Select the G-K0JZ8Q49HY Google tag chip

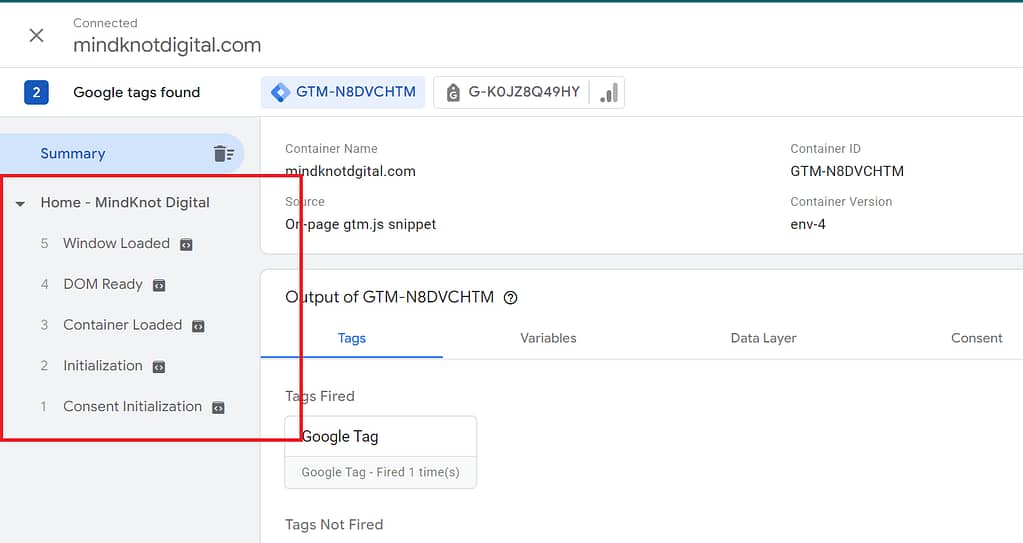pyautogui.click(x=512, y=92)
